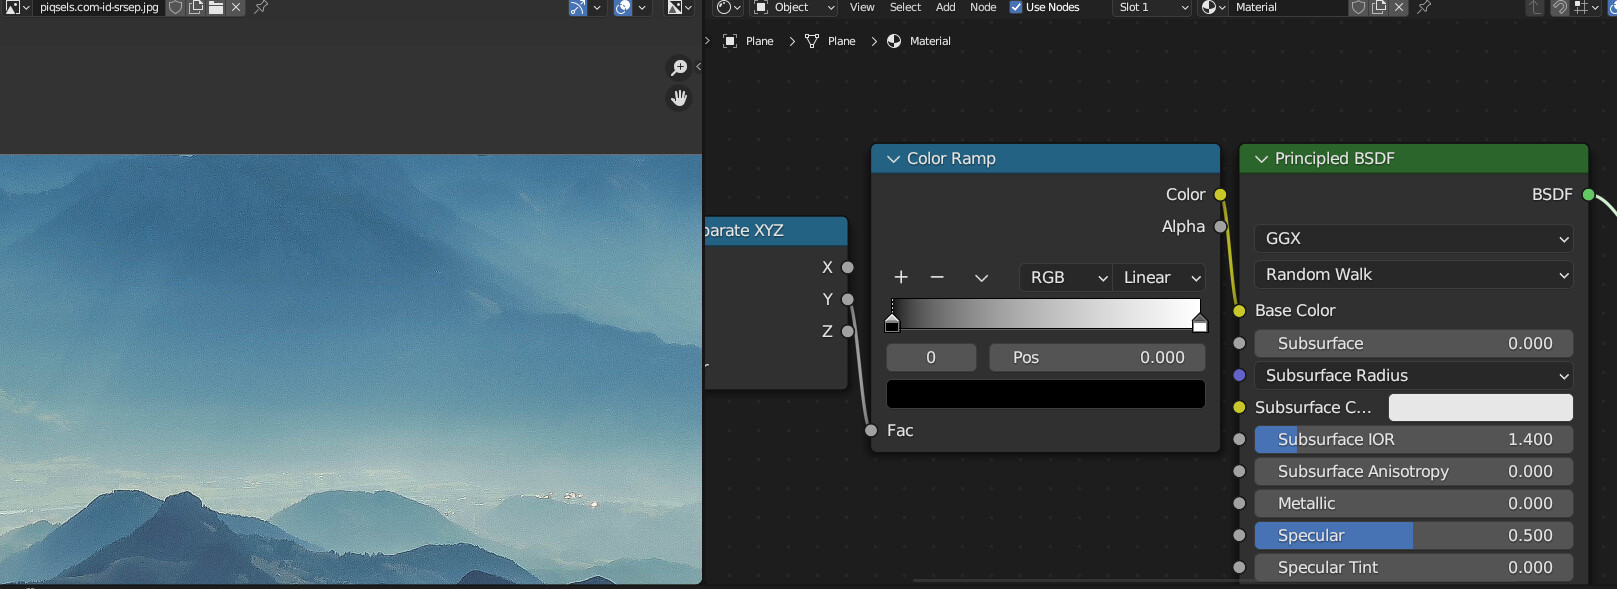Click Separate XYZ Y output socket

click(x=848, y=299)
